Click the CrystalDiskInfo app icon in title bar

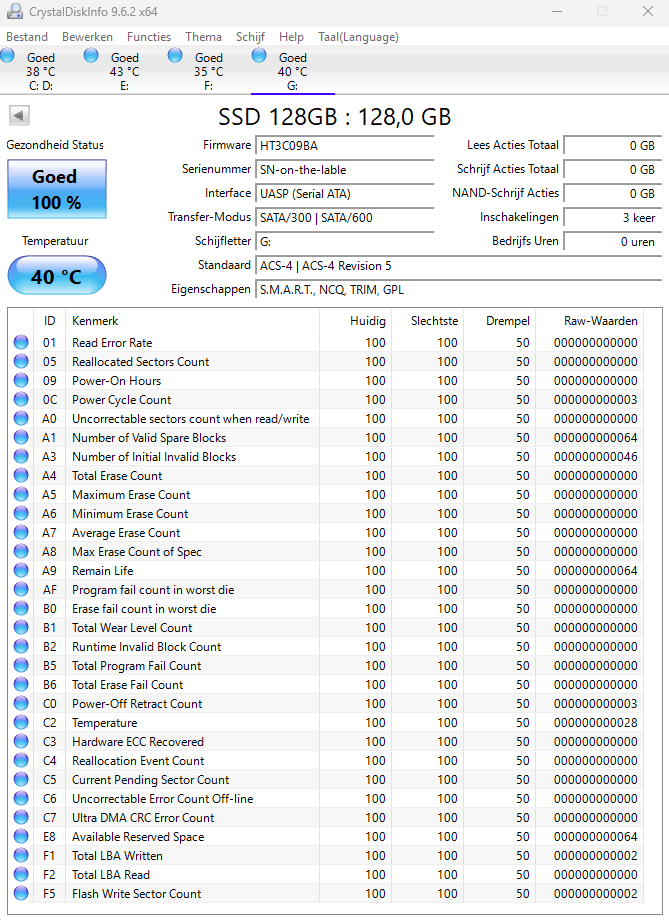[15, 11]
